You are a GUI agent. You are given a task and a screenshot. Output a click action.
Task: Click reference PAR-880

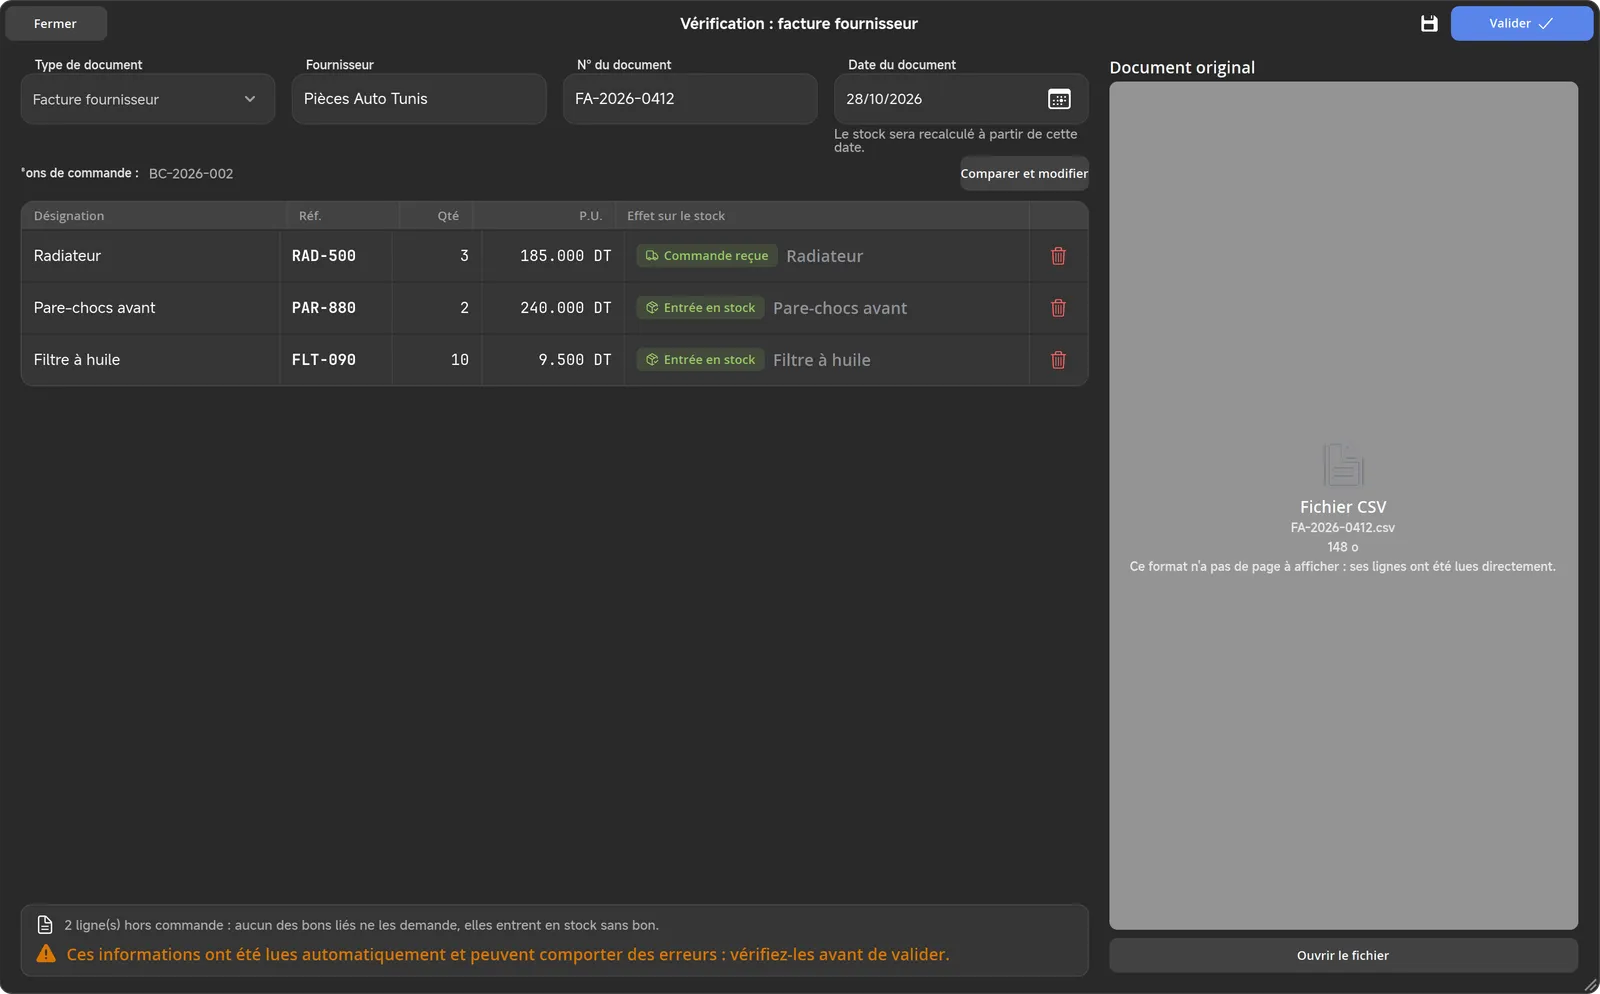pyautogui.click(x=324, y=308)
